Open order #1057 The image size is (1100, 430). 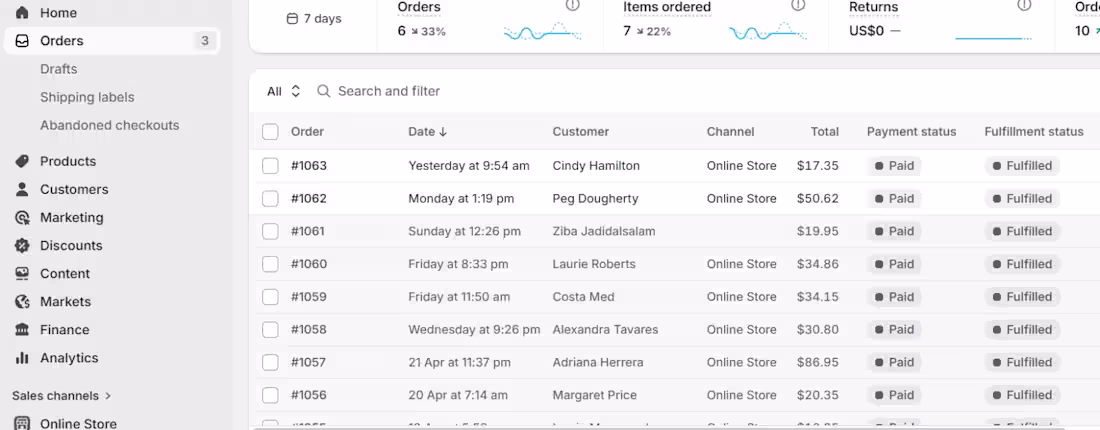pyautogui.click(x=309, y=363)
